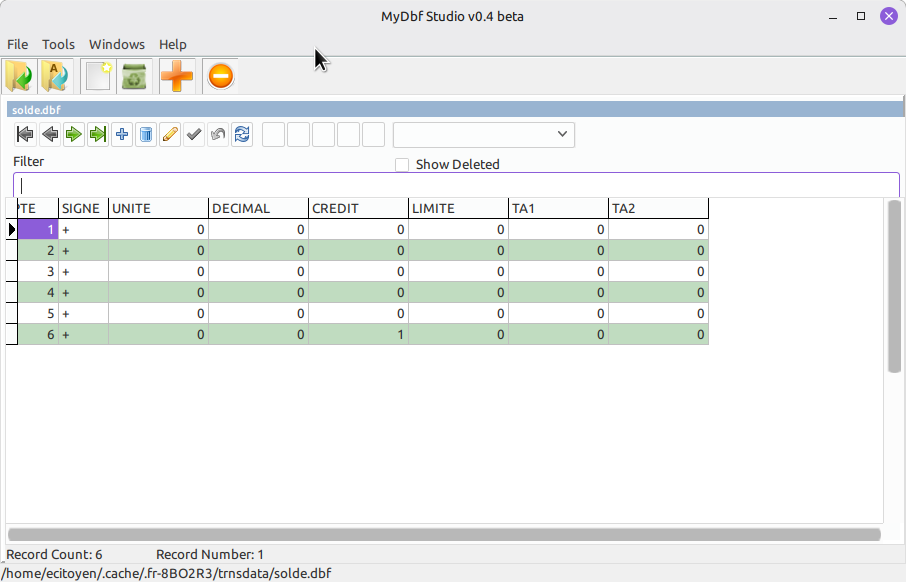906x582 pixels.
Task: Select the row number 2 cell
Action: point(38,250)
